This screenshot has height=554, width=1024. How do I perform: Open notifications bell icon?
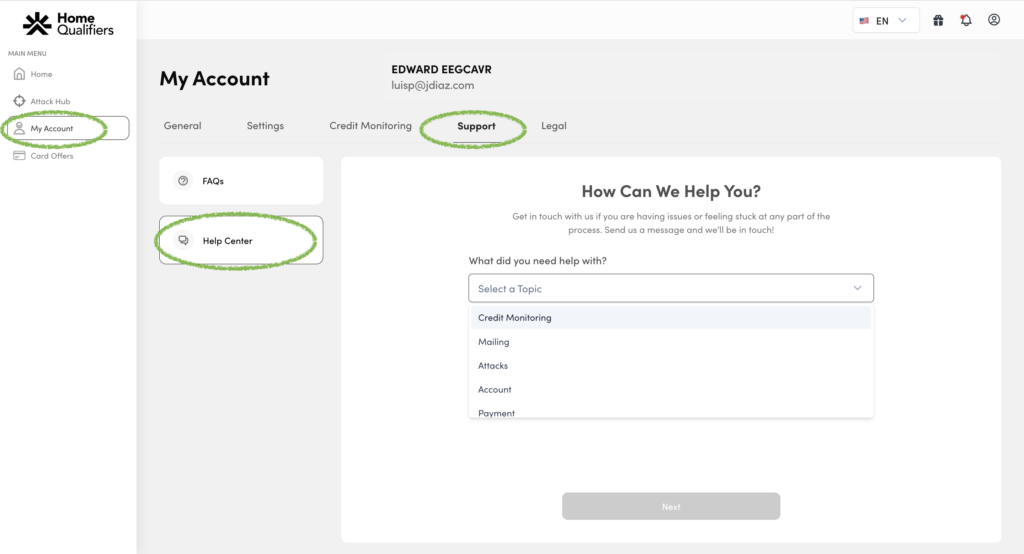966,20
